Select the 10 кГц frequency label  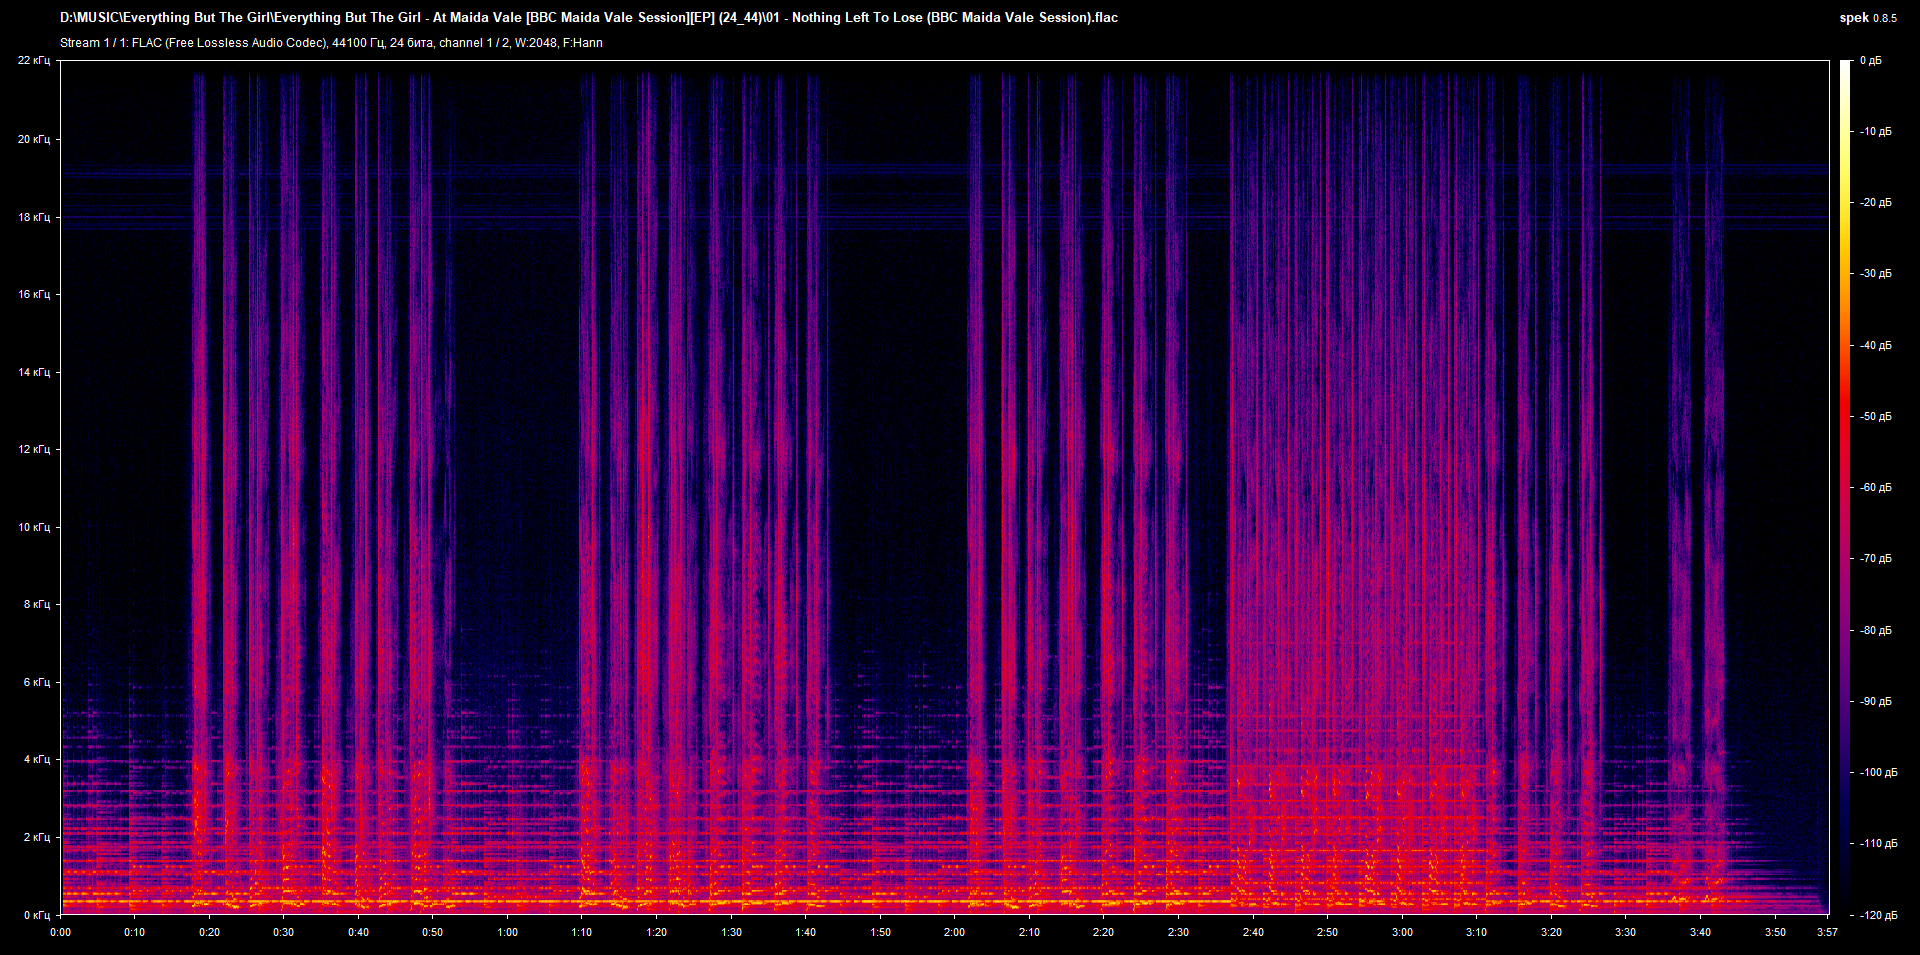tap(34, 527)
